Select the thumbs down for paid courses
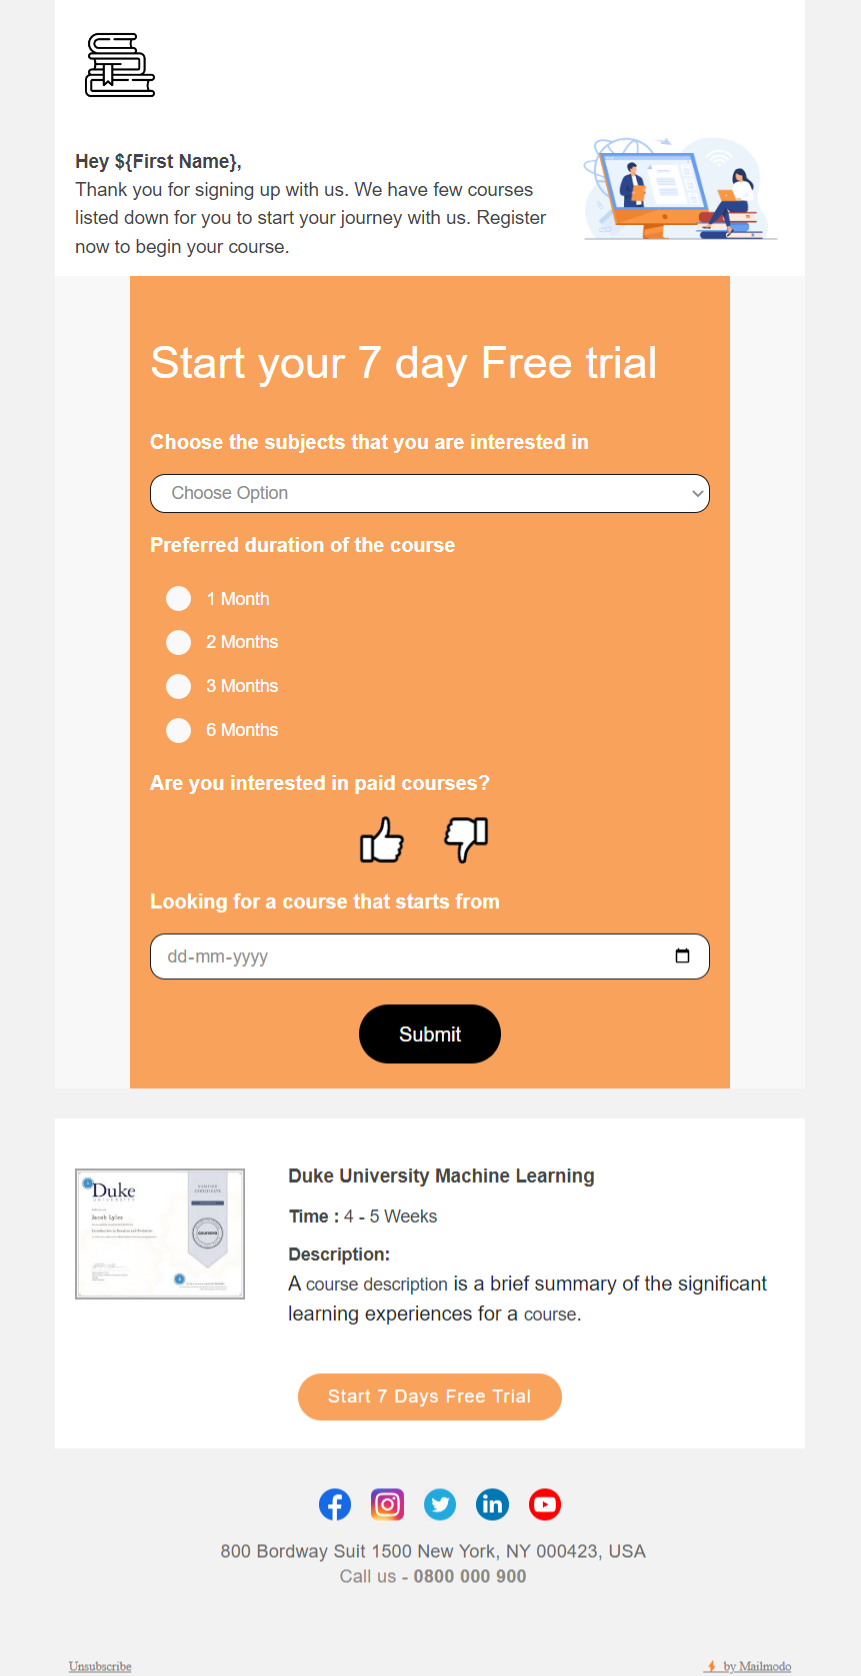The height and width of the screenshot is (1676, 861). coord(466,841)
